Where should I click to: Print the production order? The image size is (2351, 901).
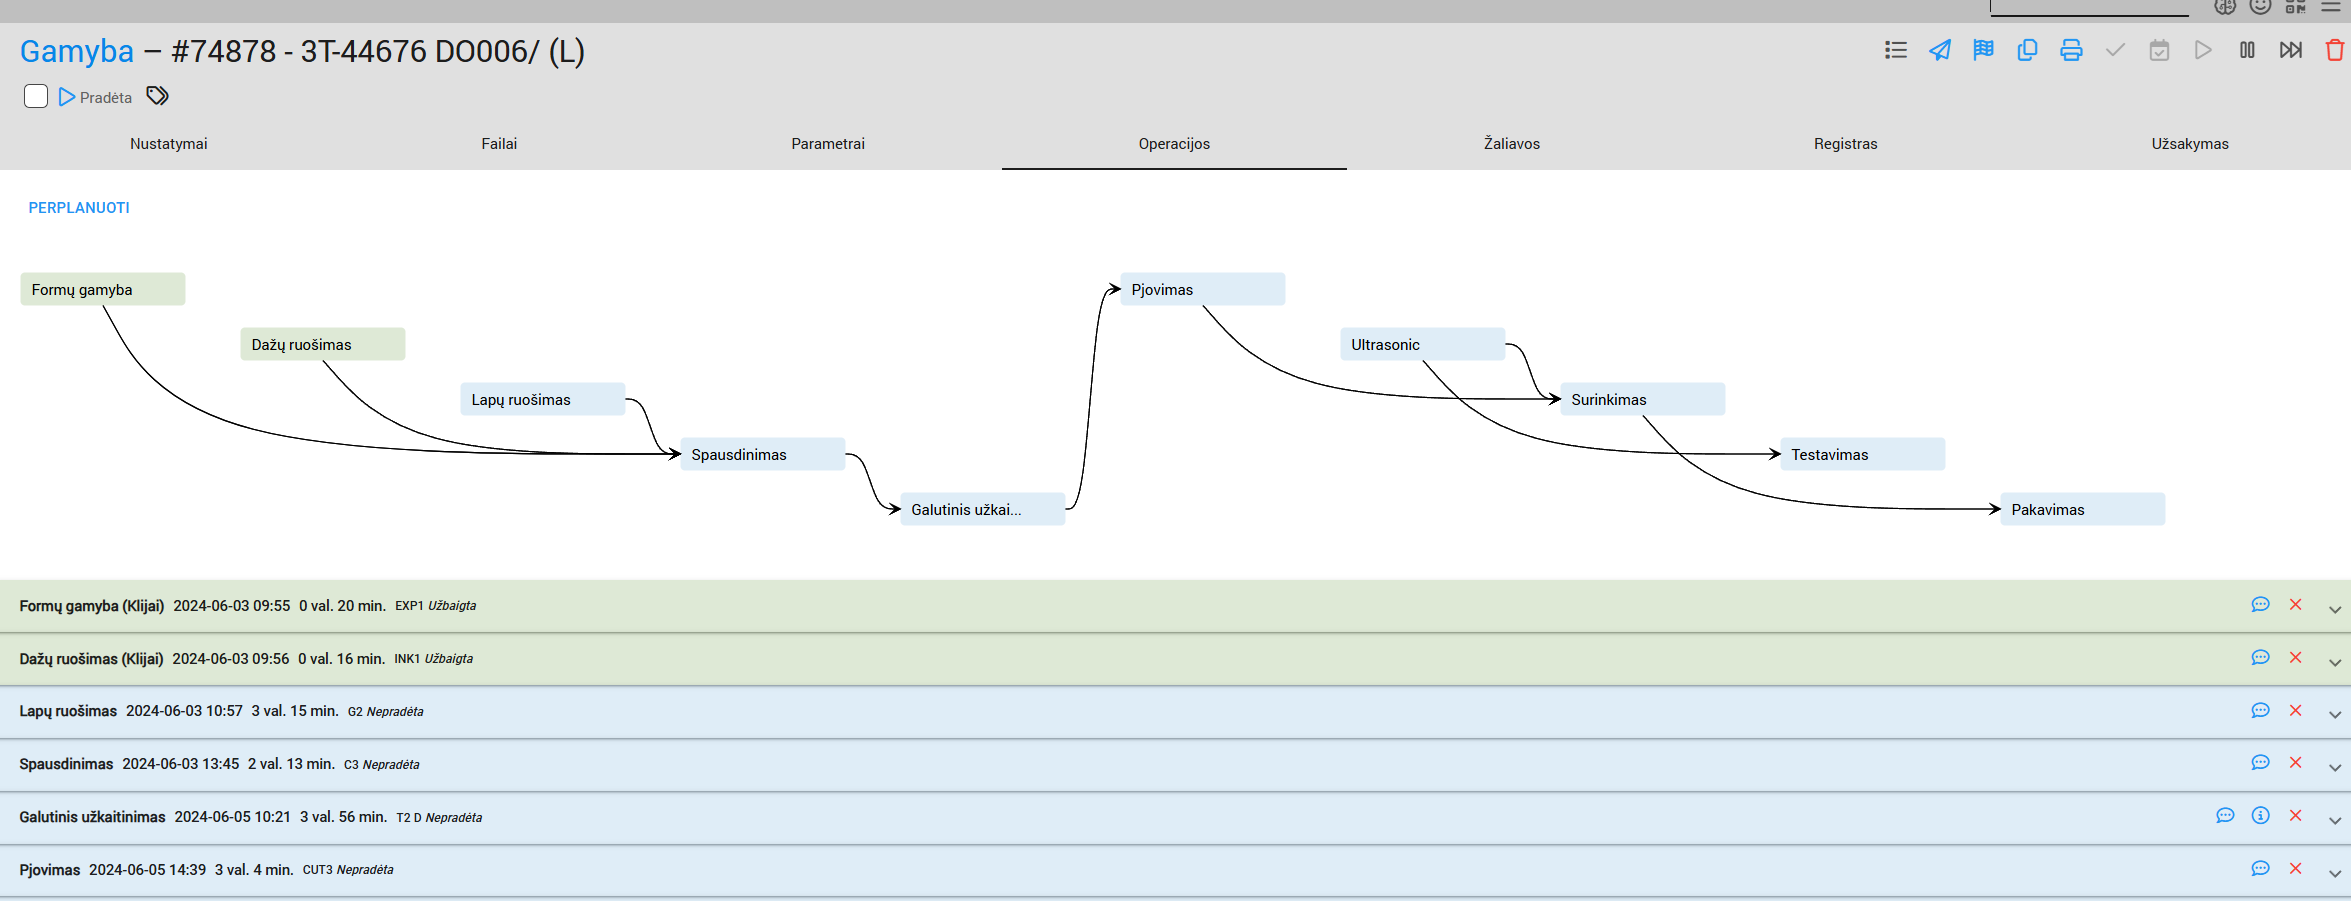[2071, 50]
